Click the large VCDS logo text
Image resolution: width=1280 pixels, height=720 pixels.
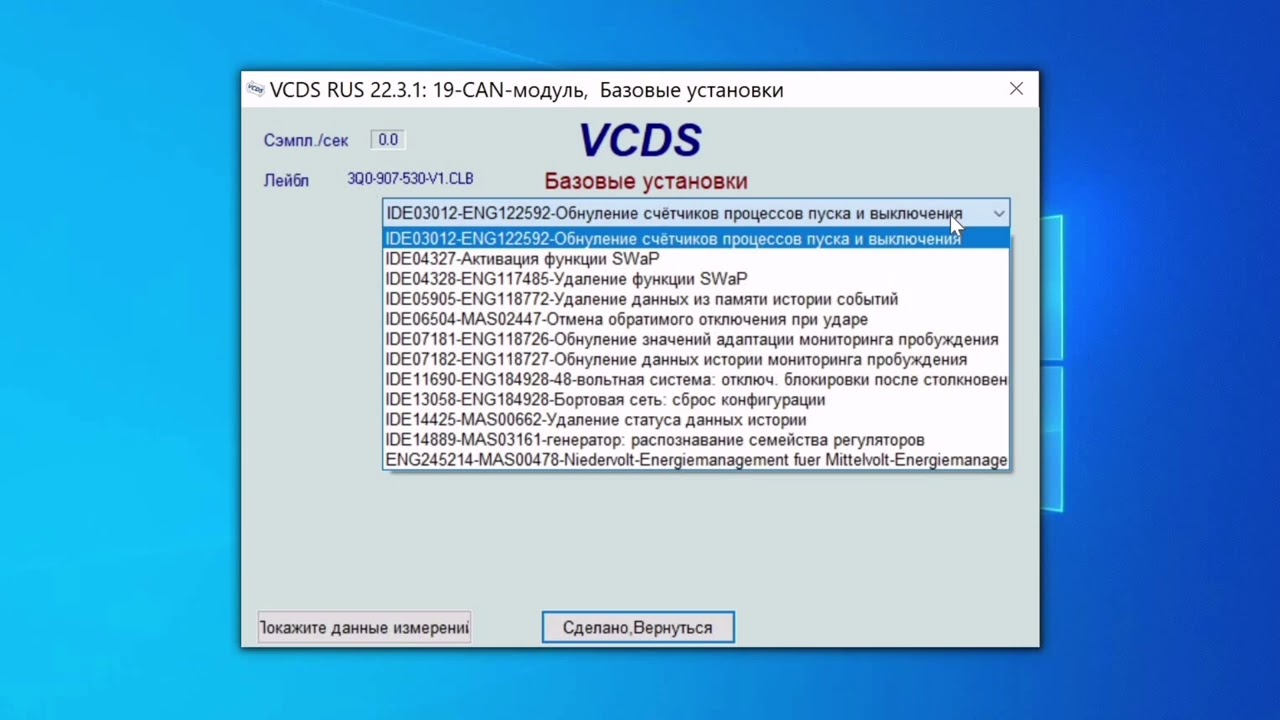pos(640,140)
